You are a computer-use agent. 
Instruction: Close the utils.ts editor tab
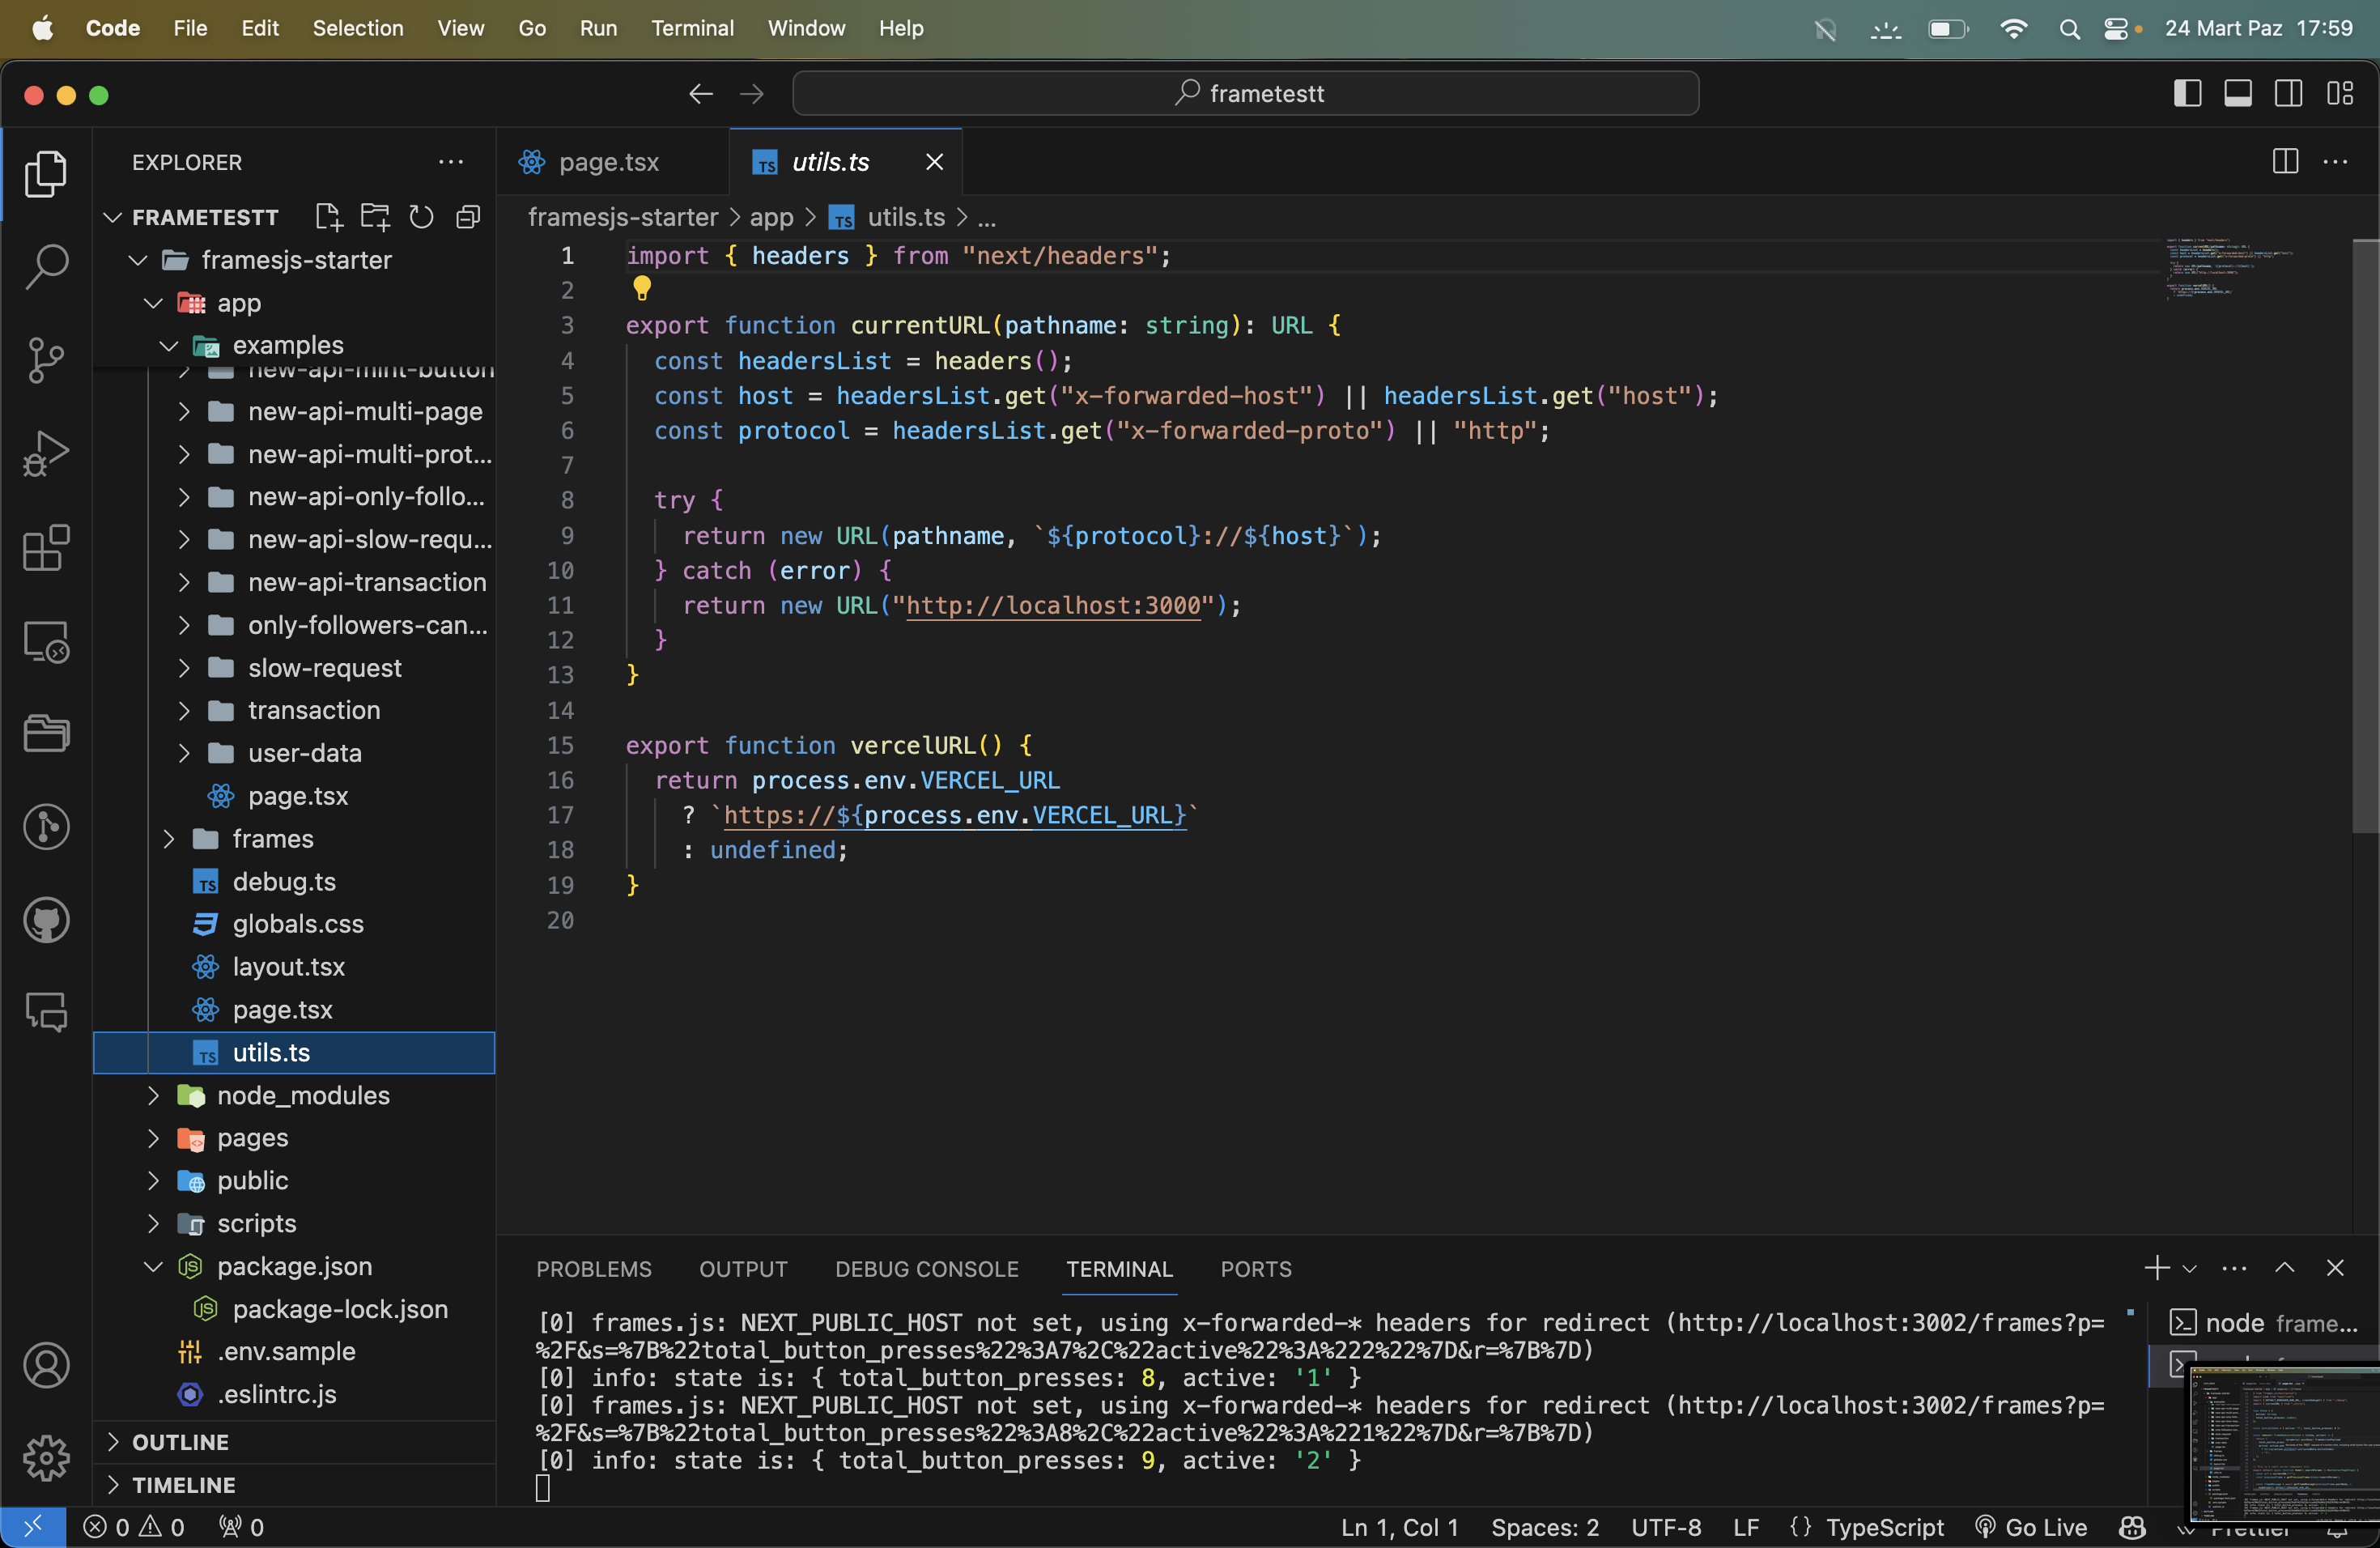coord(934,162)
